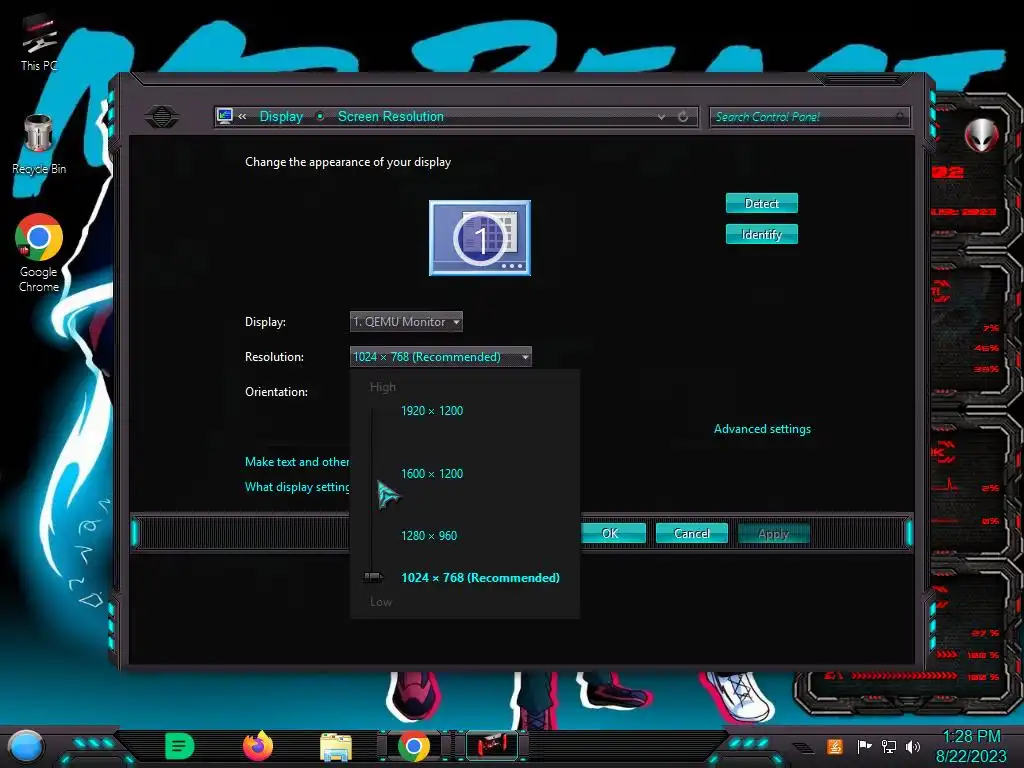The width and height of the screenshot is (1024, 768).
Task: Click the resolution slider thumb
Action: coord(373,577)
